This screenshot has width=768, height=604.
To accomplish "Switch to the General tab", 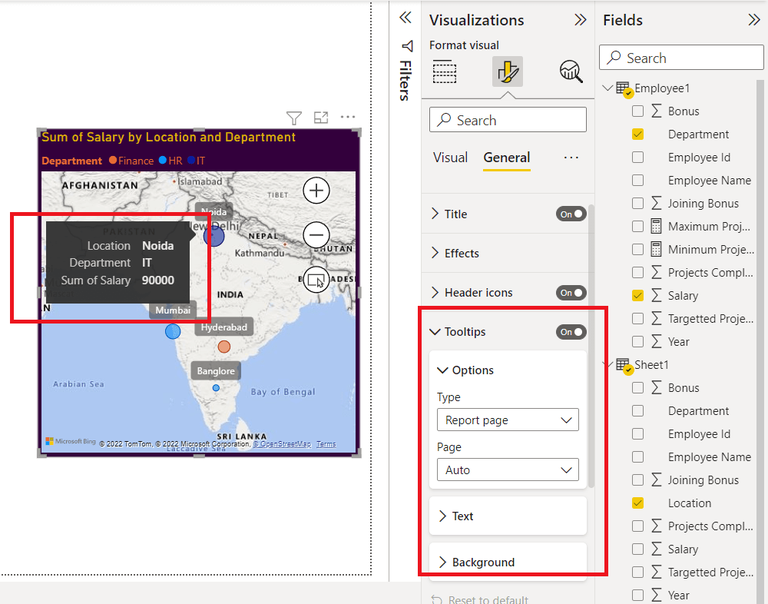I will pos(506,158).
